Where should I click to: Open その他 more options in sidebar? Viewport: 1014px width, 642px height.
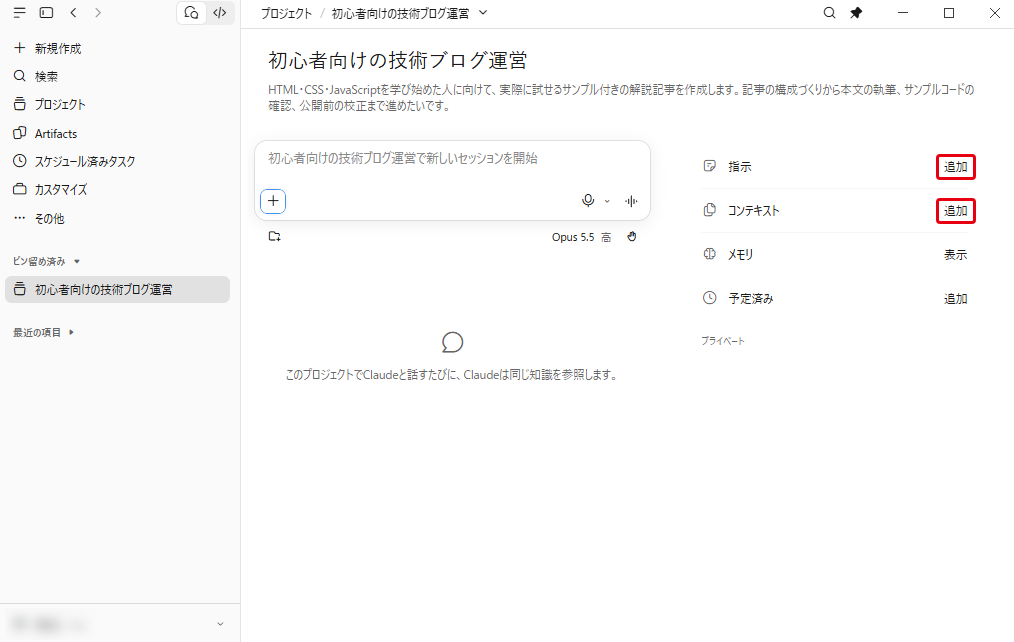point(120,219)
